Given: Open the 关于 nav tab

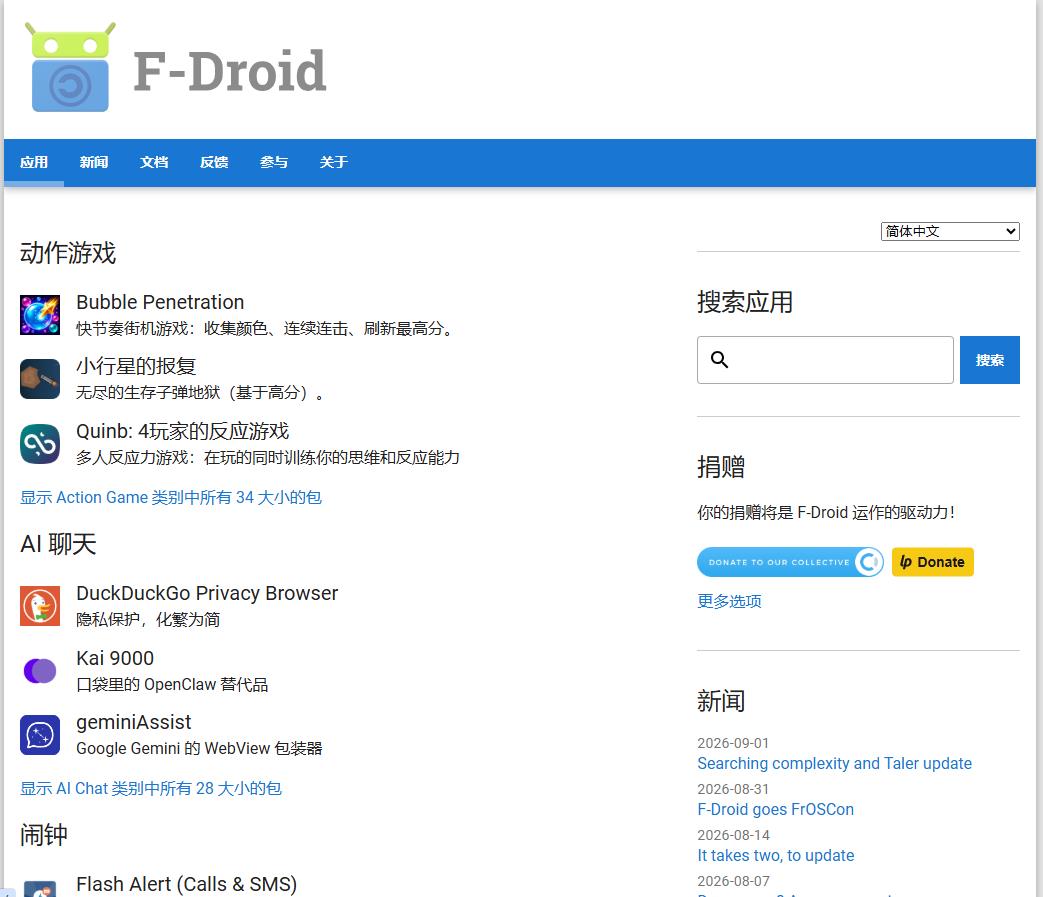Looking at the screenshot, I should [x=334, y=162].
